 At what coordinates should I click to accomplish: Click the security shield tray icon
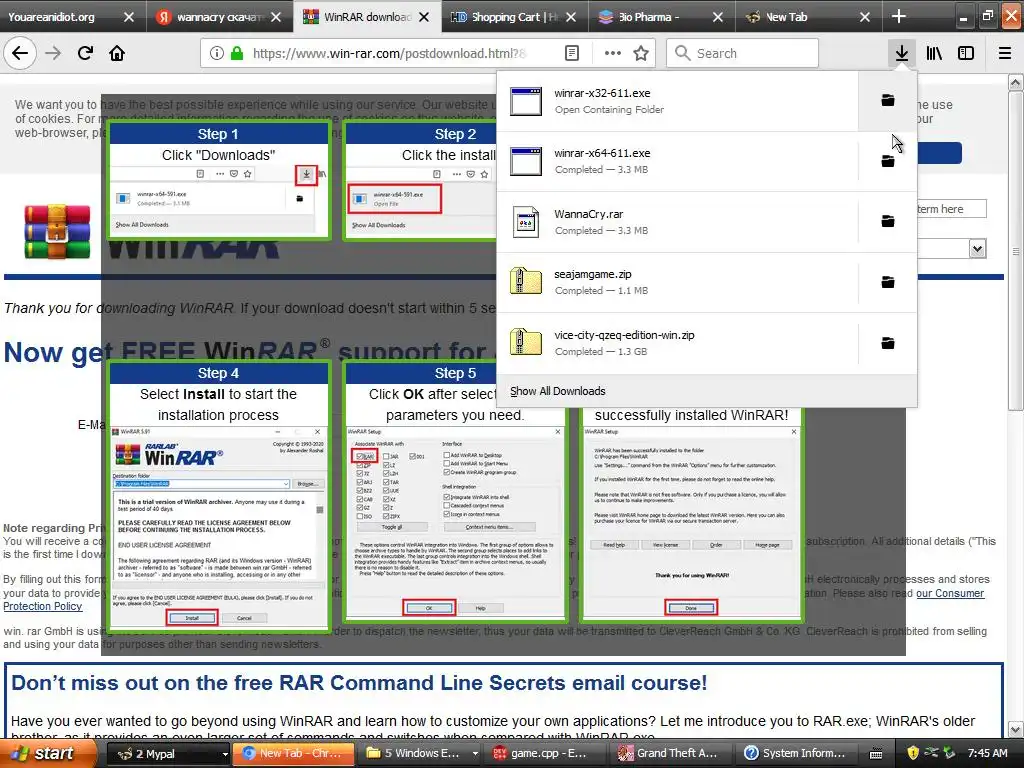click(913, 753)
